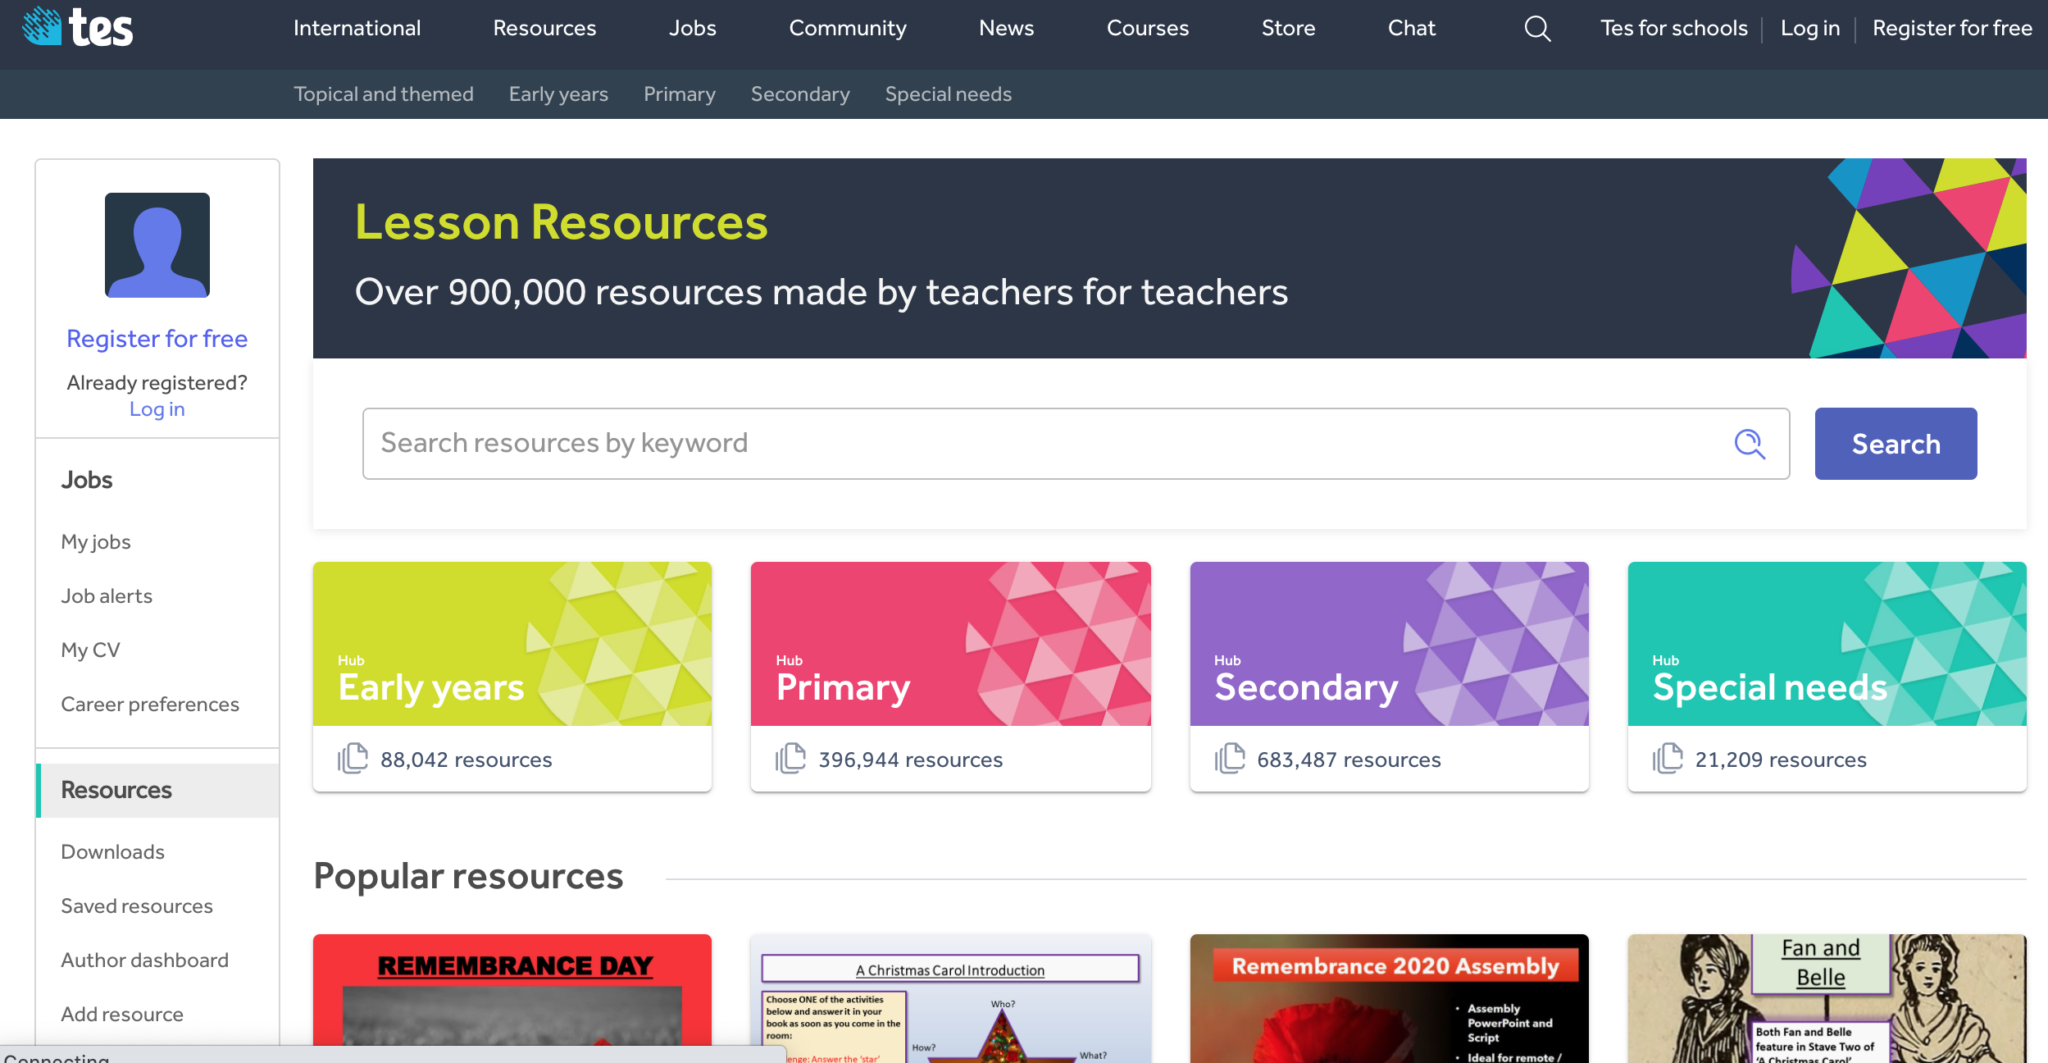Open the Community menu
Screen dimensions: 2048x1063
click(848, 28)
